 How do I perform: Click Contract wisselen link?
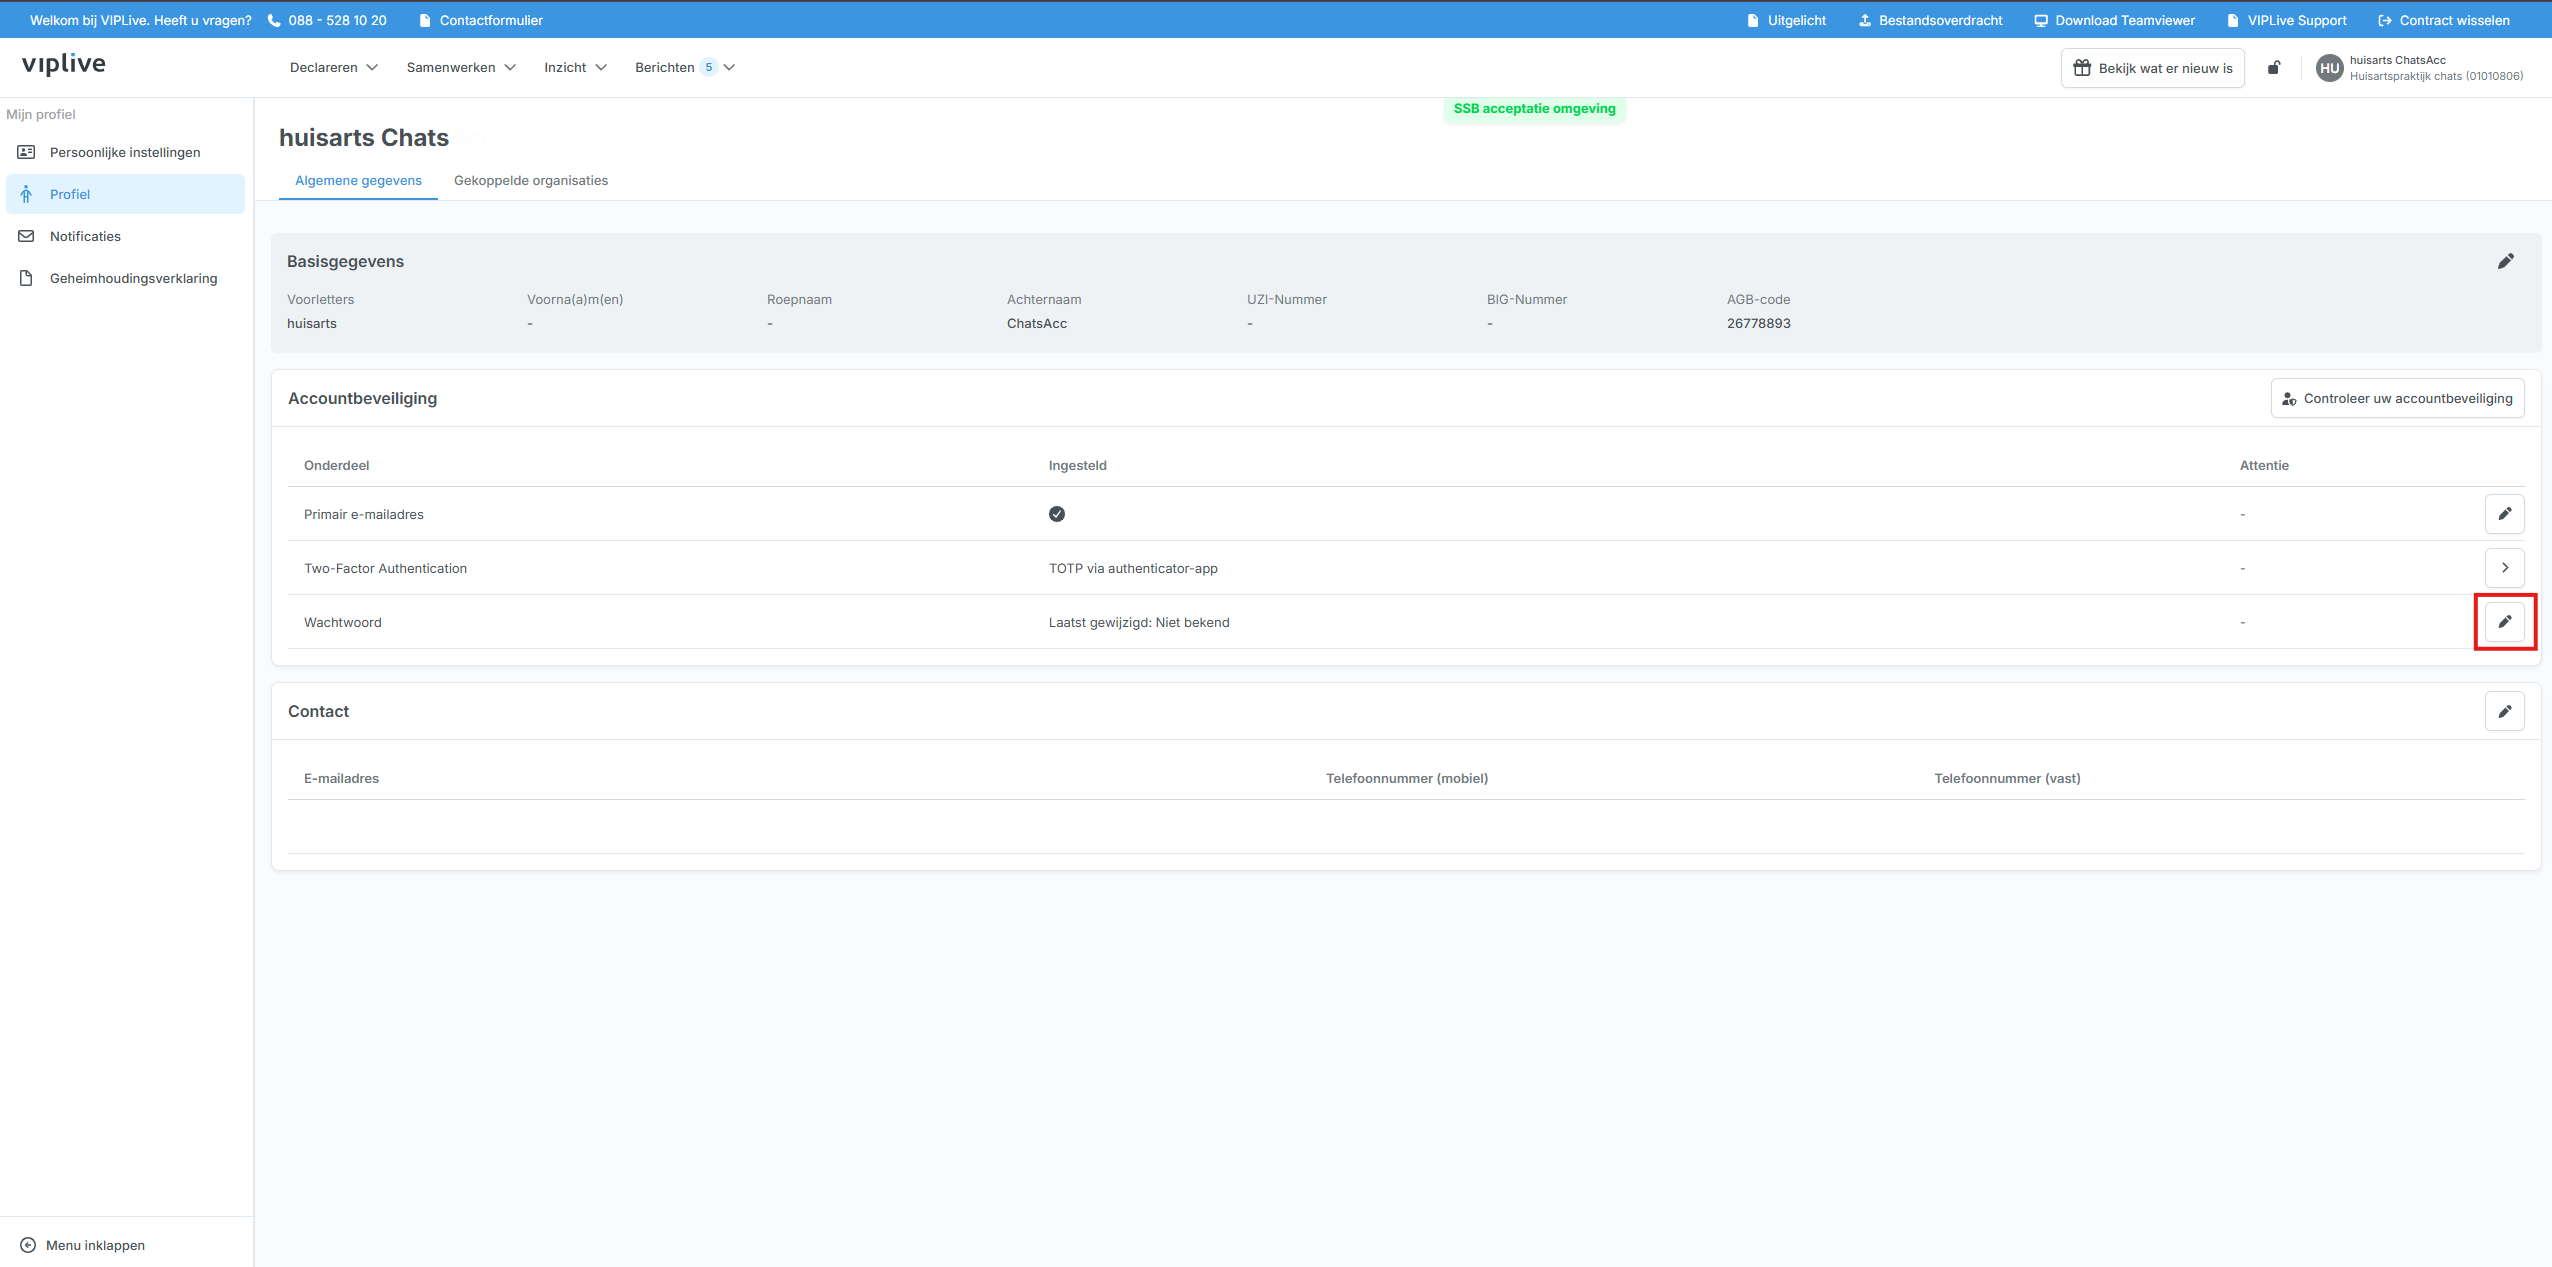(2443, 20)
